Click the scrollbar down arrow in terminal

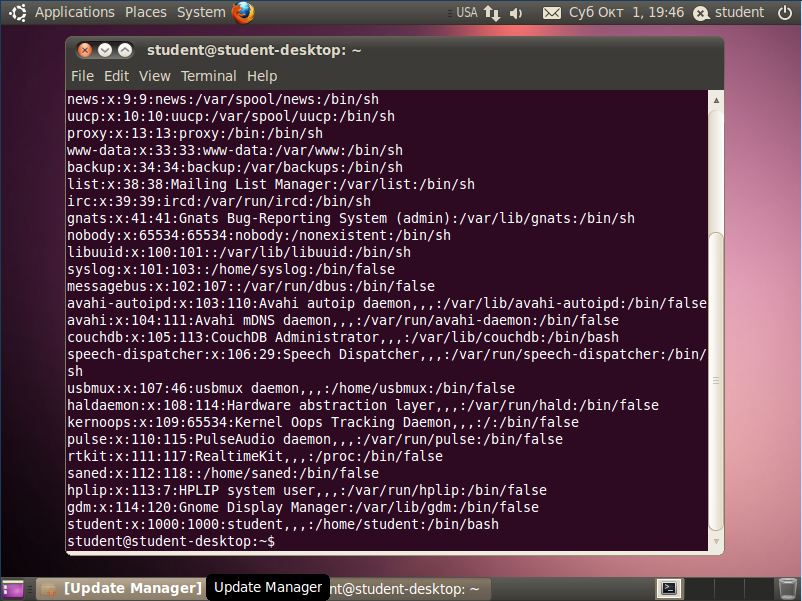[x=716, y=541]
